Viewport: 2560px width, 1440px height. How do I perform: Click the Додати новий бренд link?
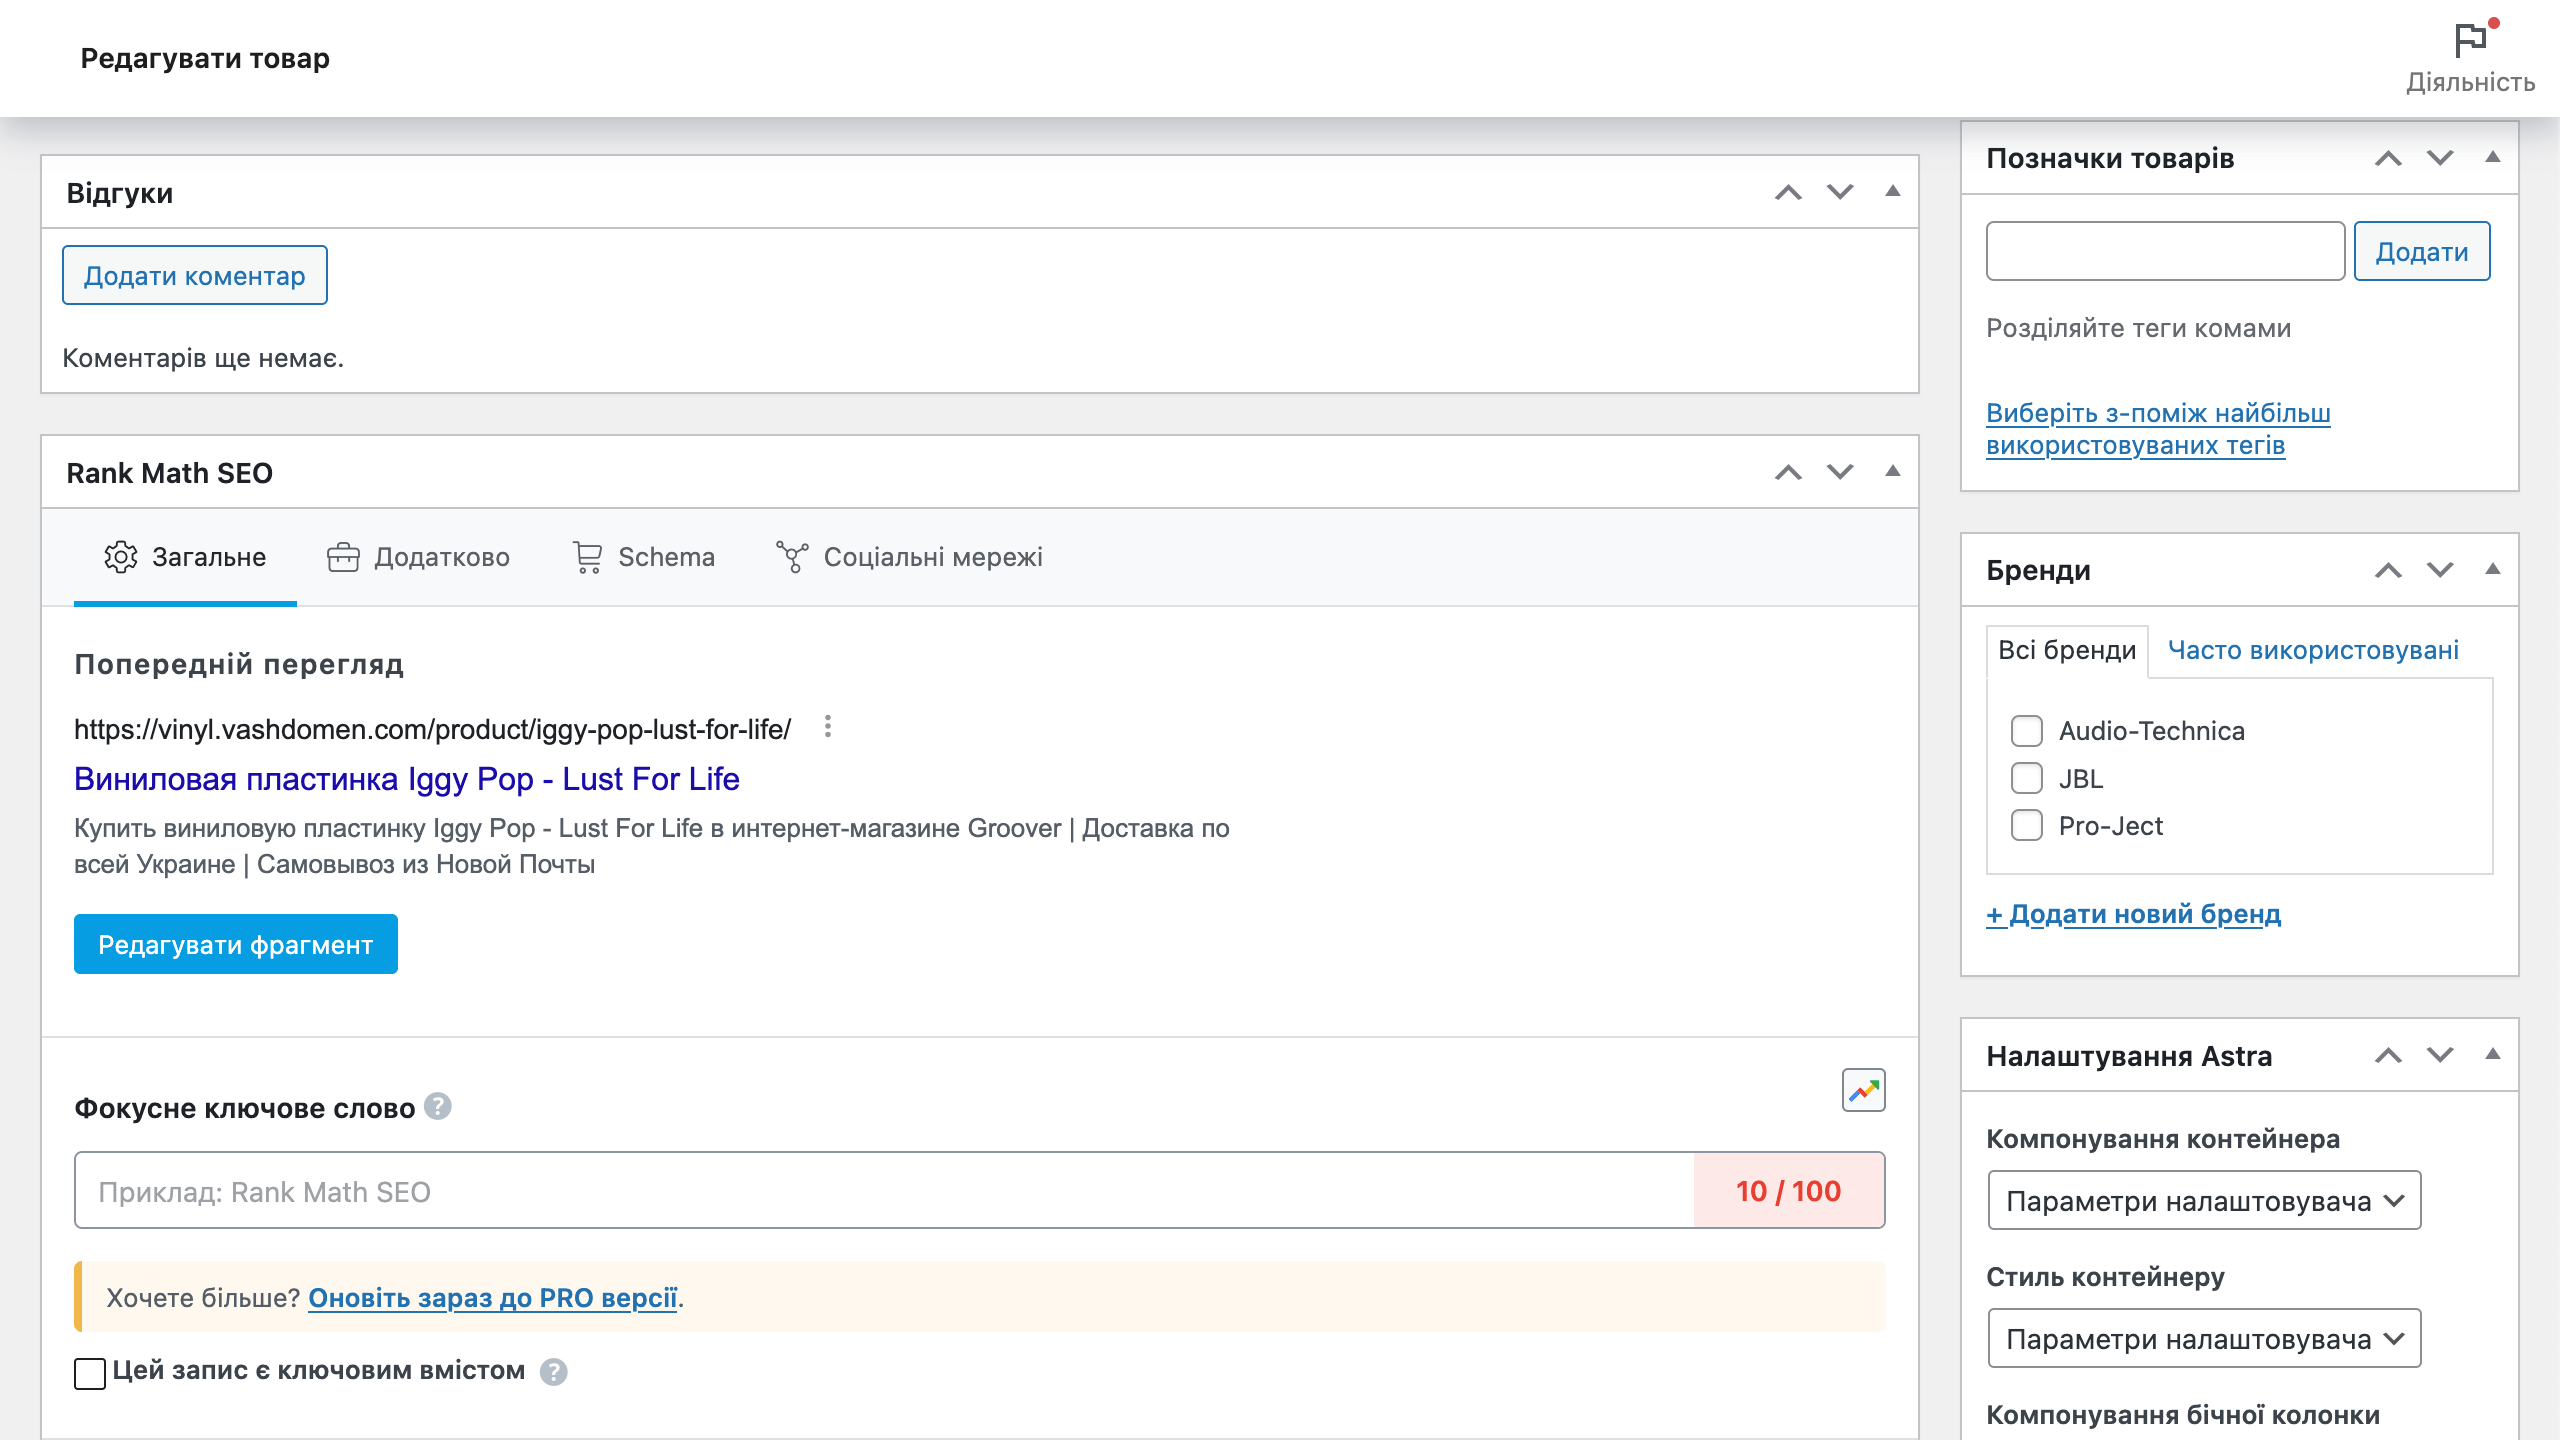[2134, 914]
